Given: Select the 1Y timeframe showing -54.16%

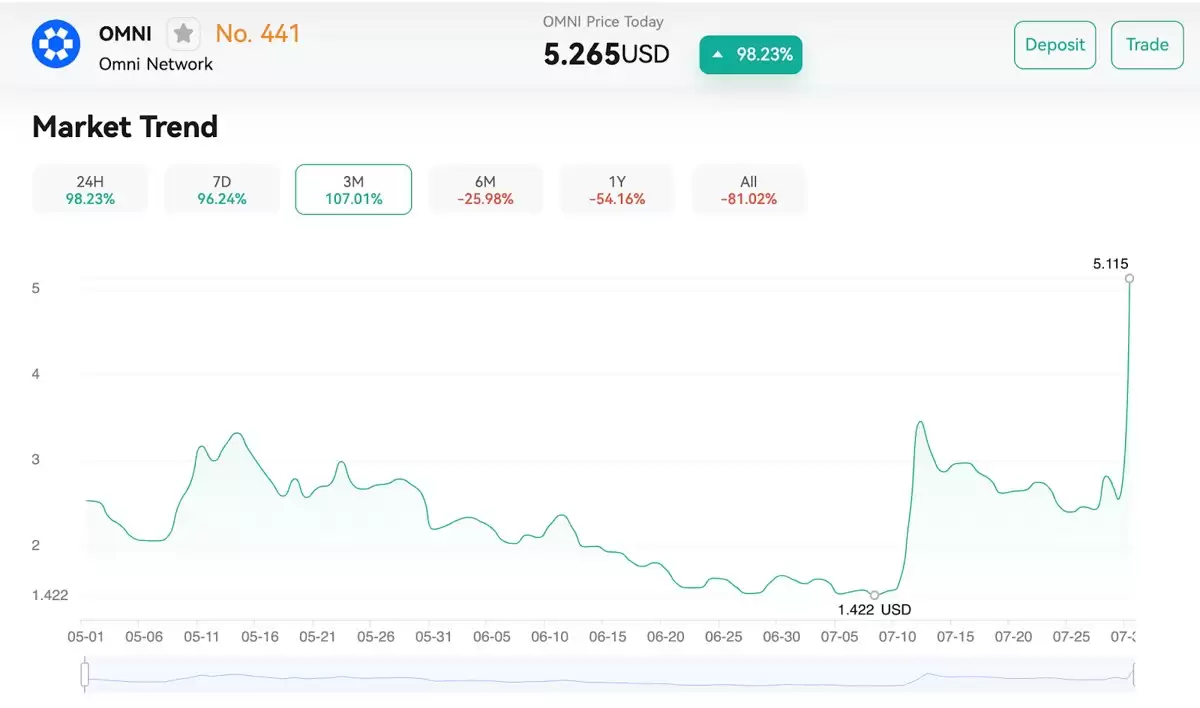Looking at the screenshot, I should (x=617, y=189).
